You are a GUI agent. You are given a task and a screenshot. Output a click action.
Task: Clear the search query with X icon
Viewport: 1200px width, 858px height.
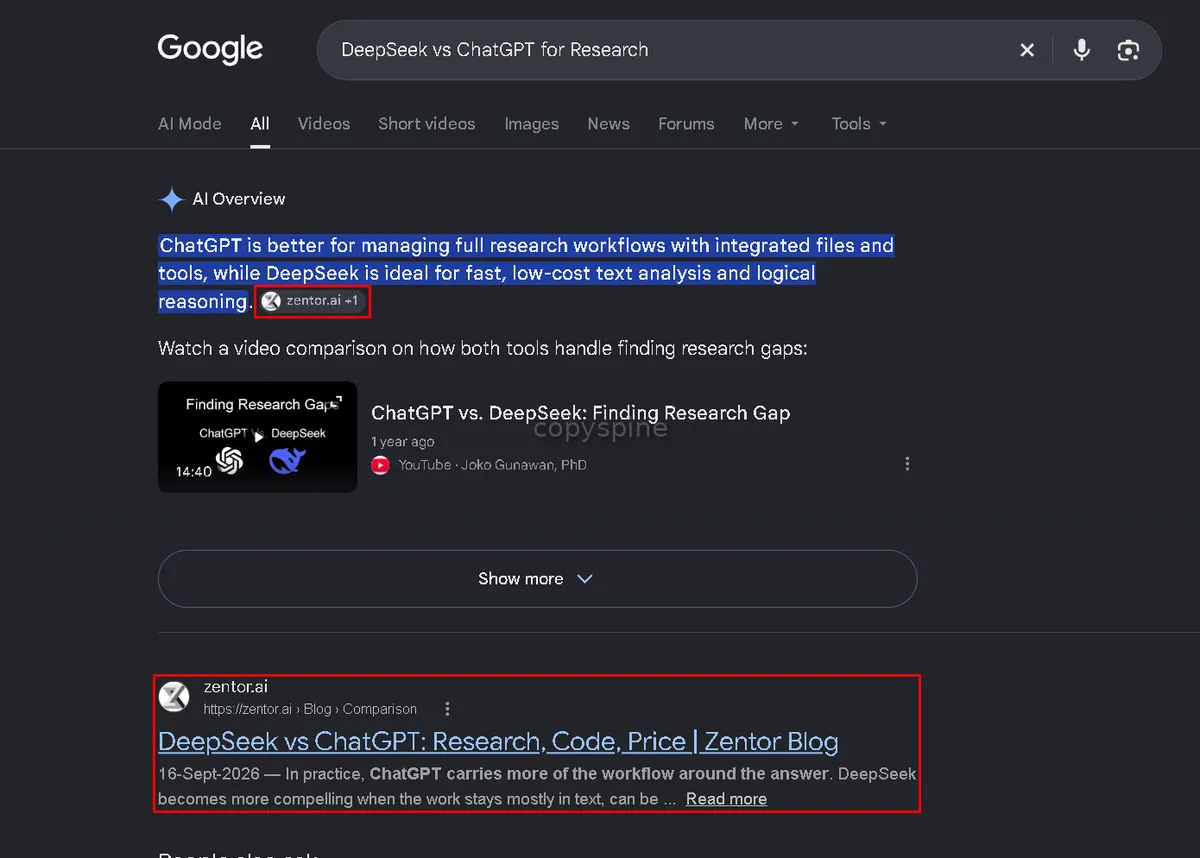click(x=1027, y=50)
